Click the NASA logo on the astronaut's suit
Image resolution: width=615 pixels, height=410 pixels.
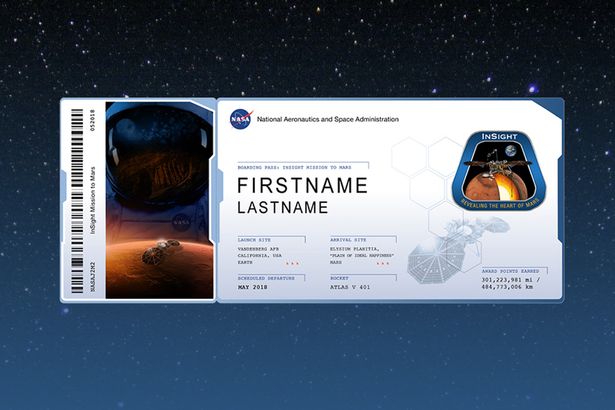(181, 222)
